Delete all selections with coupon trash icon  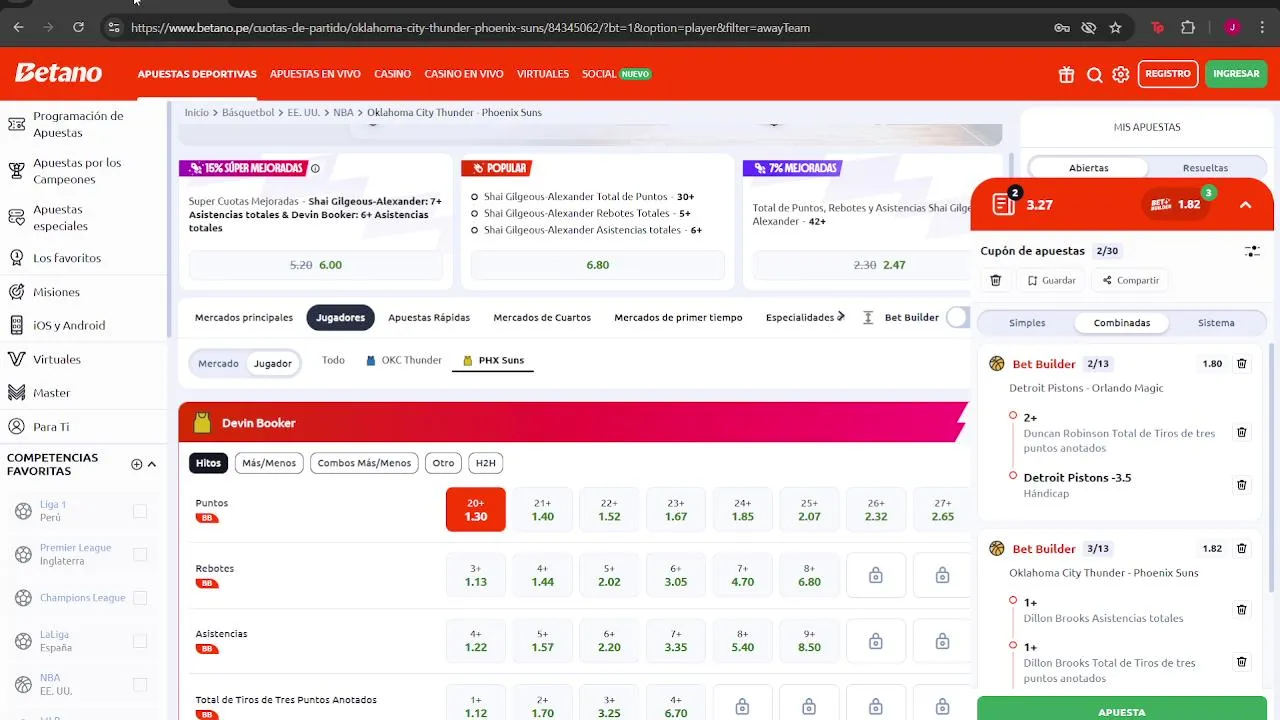click(x=995, y=281)
